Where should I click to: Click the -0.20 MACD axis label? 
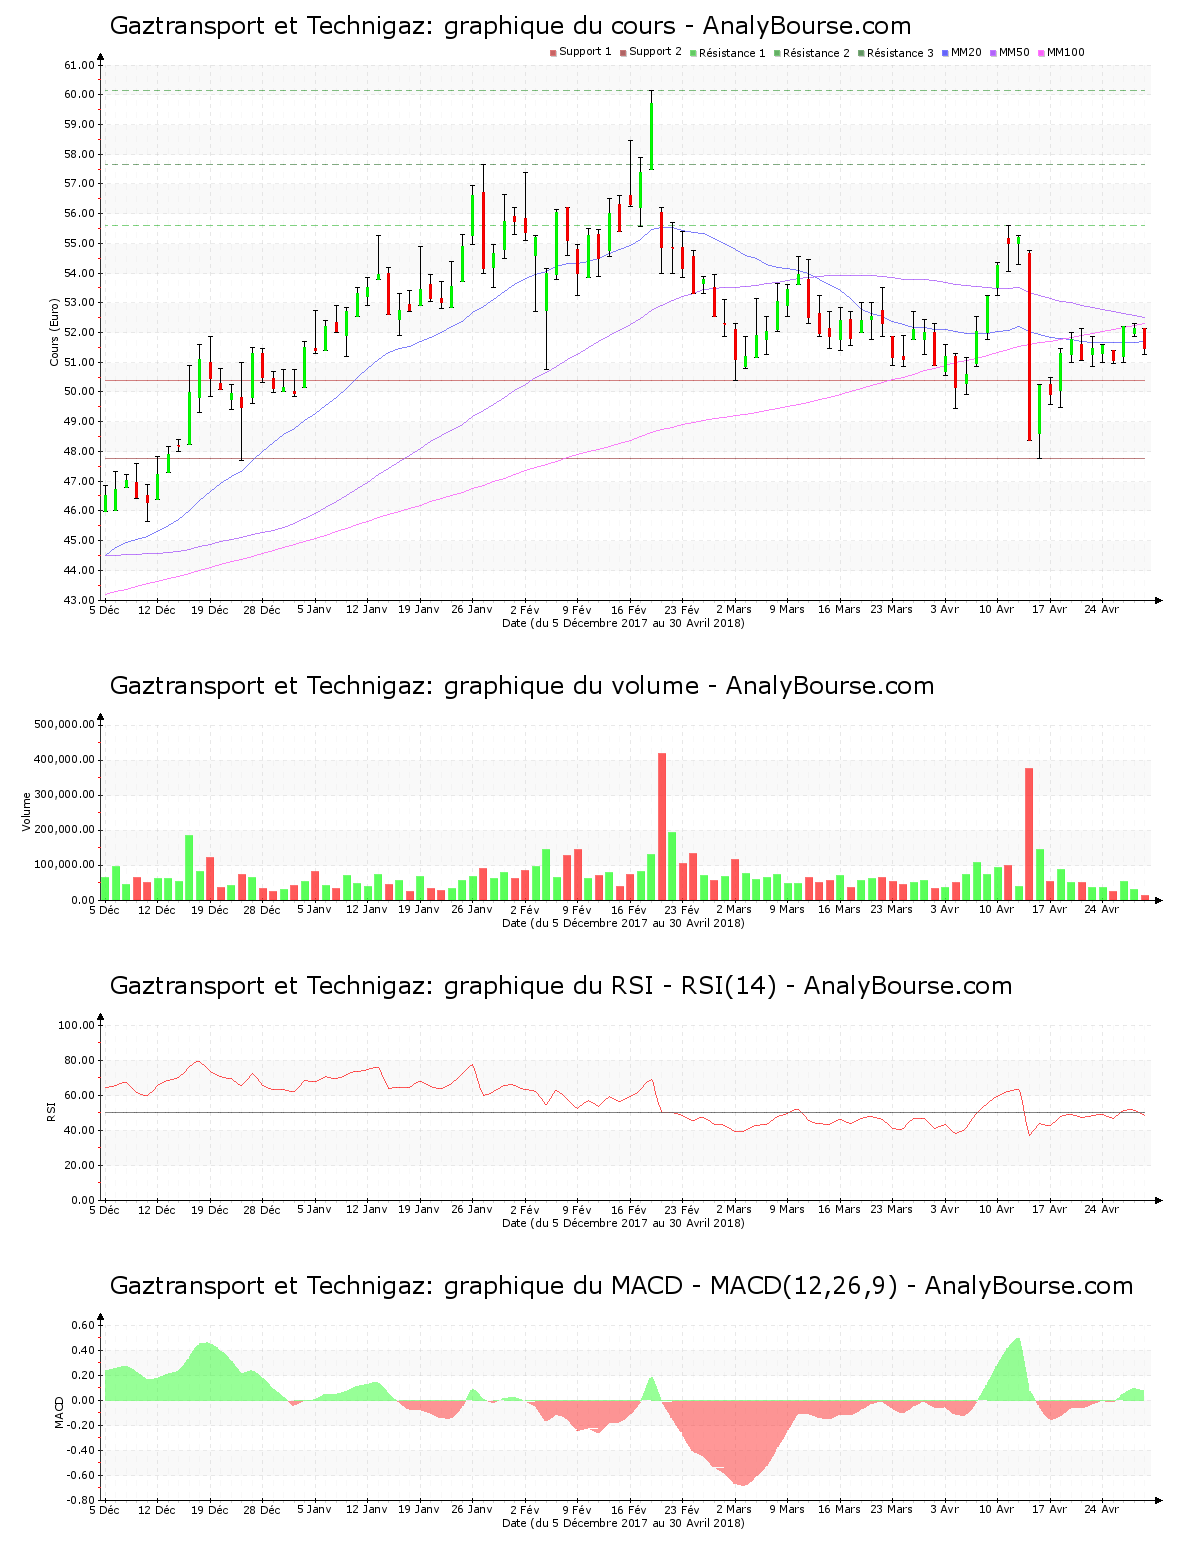point(81,1425)
